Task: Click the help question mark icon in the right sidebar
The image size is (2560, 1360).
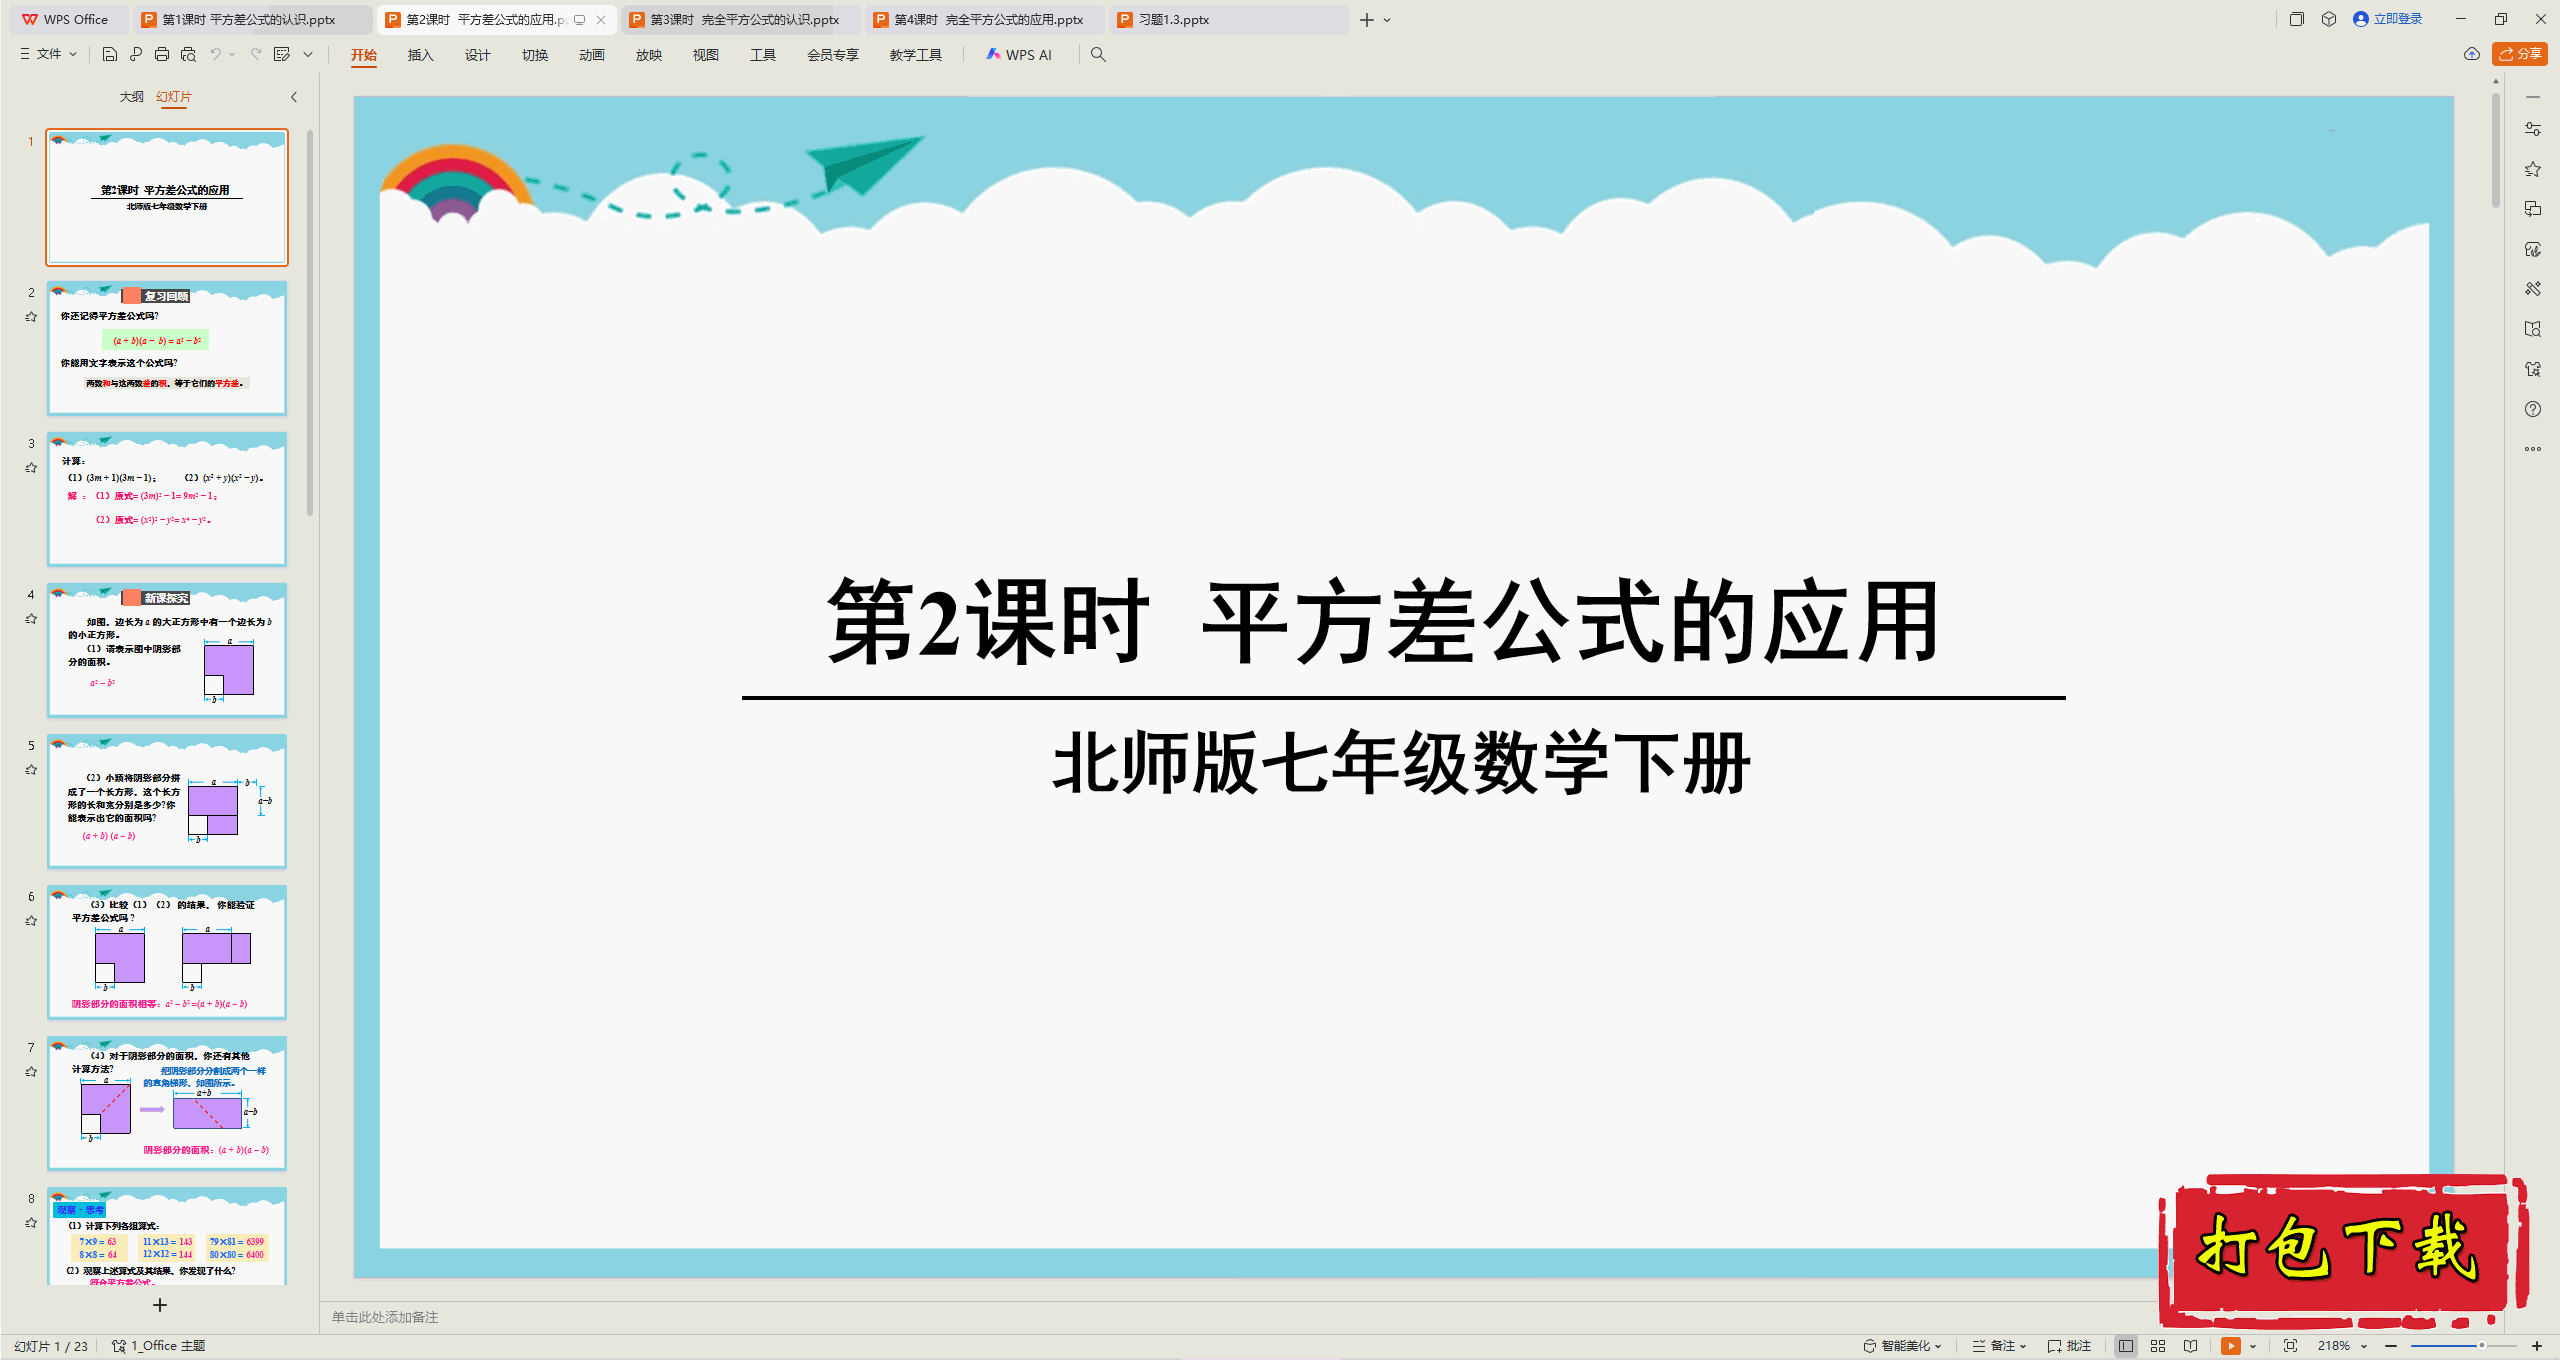Action: (2532, 409)
